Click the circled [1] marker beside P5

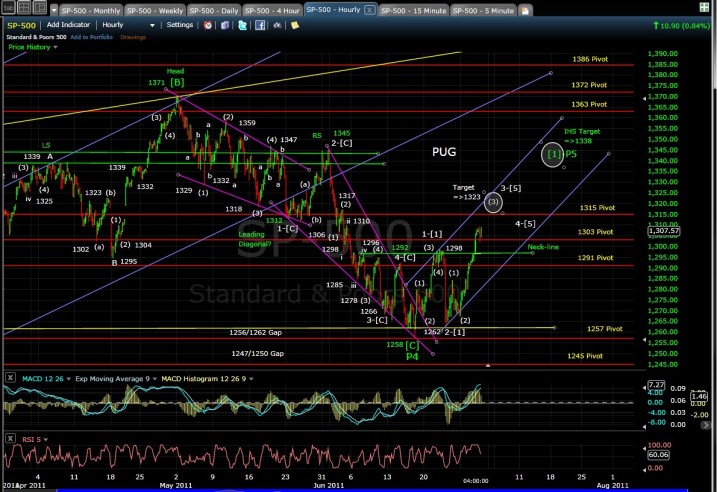(552, 154)
